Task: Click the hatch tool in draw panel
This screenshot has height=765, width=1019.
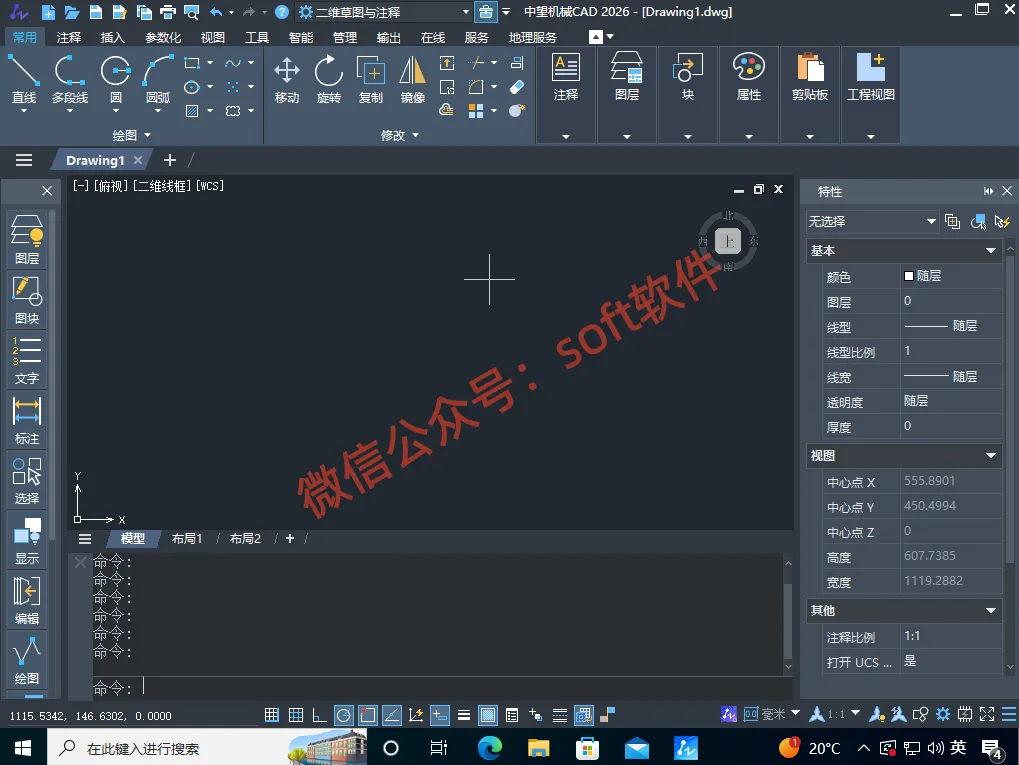Action: tap(192, 111)
